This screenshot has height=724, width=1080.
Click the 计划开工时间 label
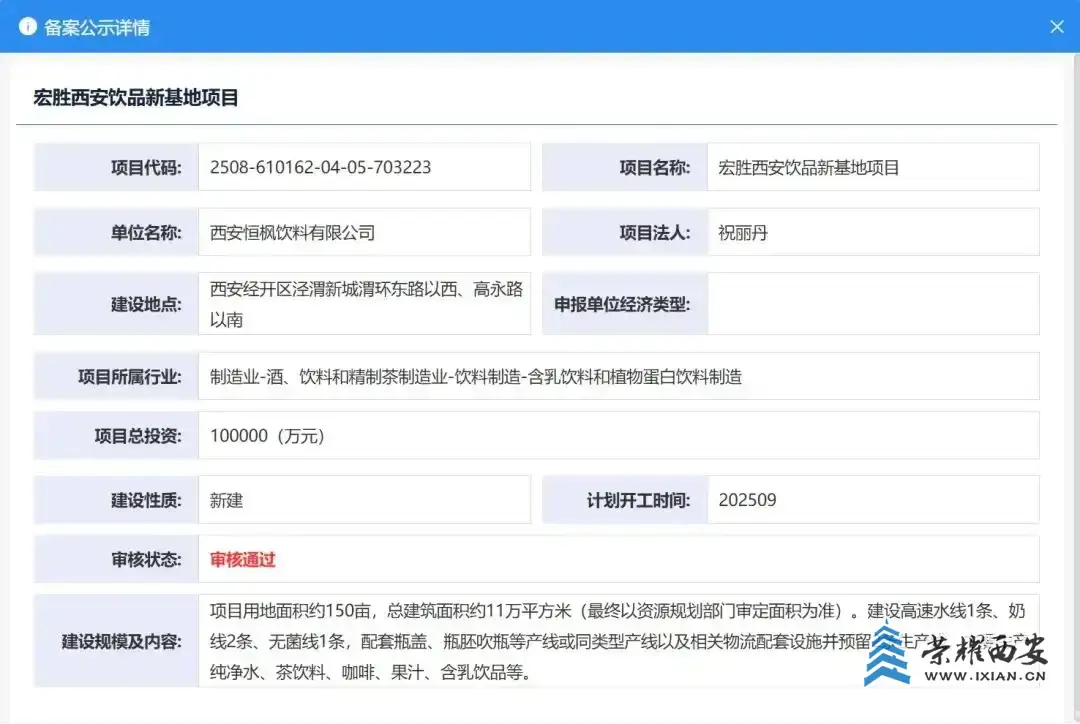[x=638, y=500]
